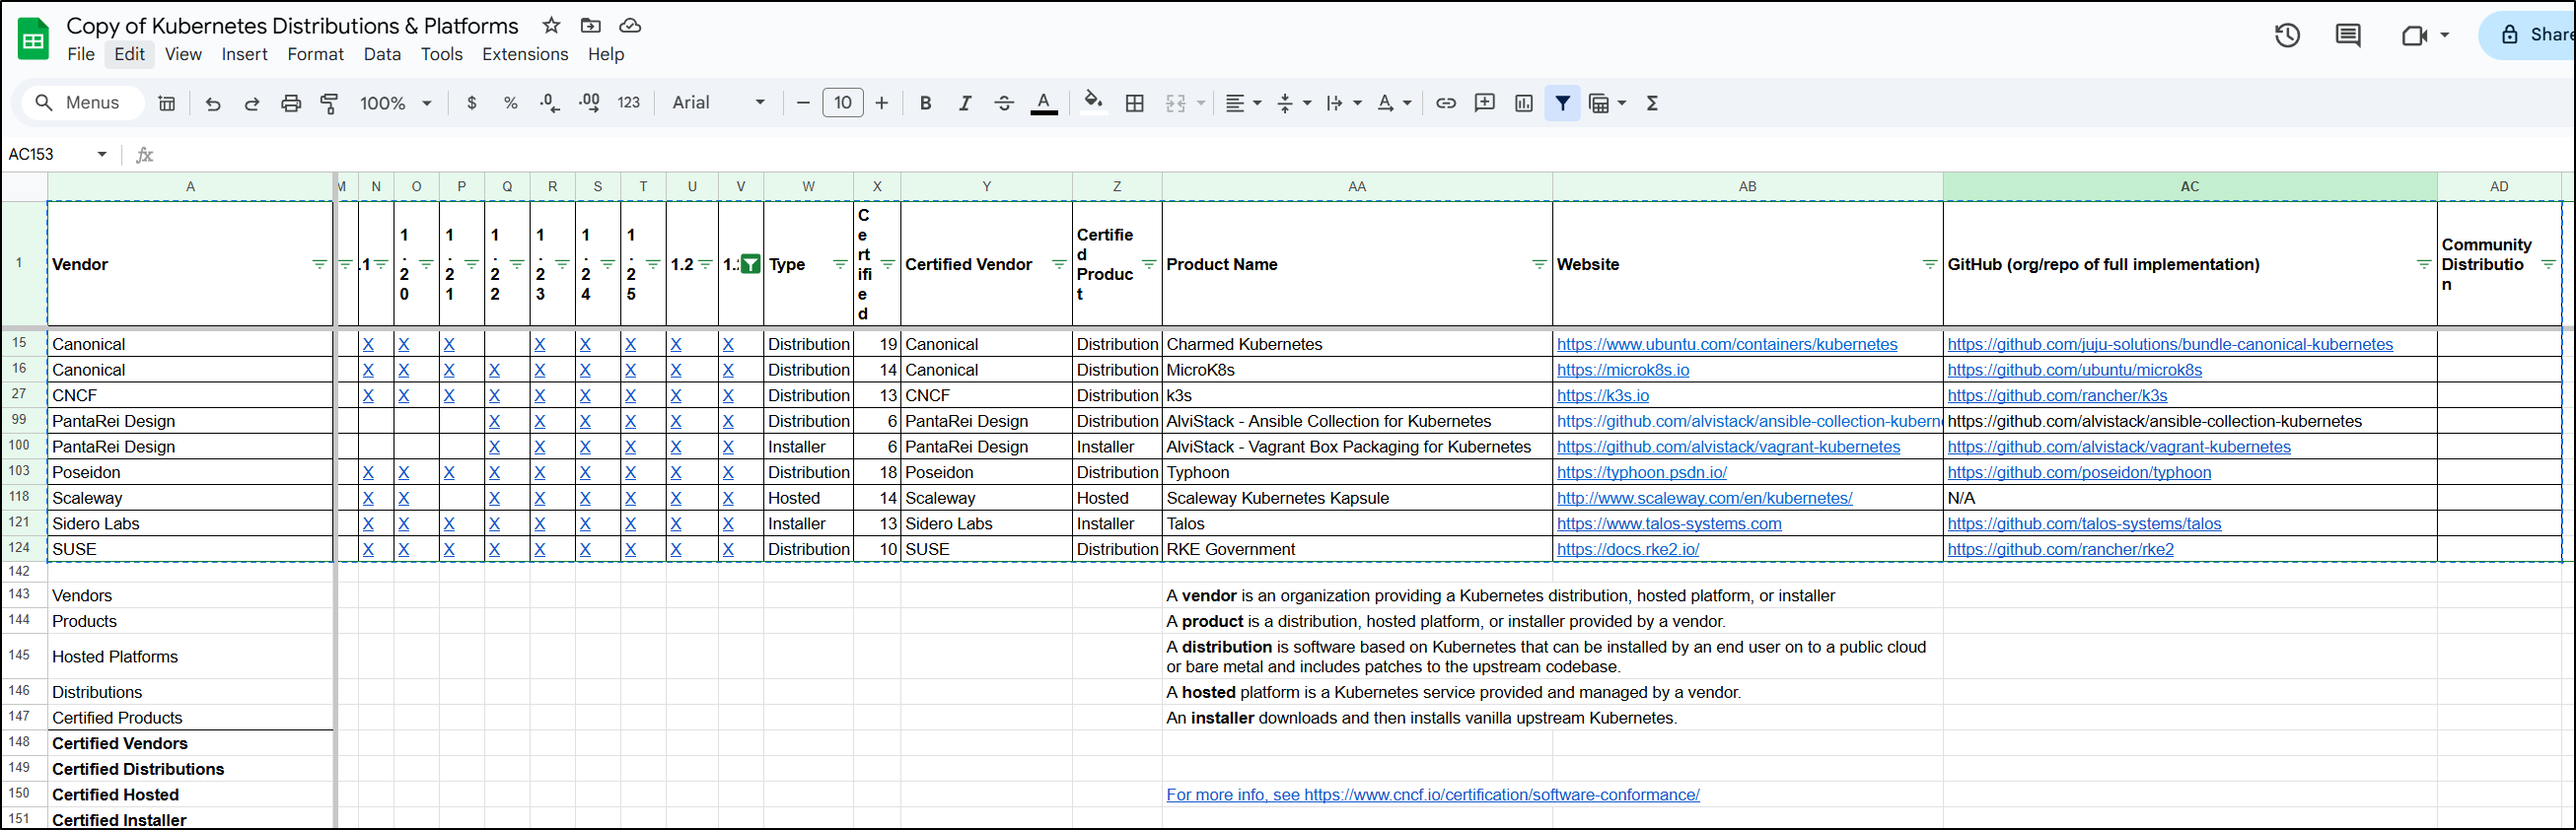
Task: Click the font size field
Action: click(843, 103)
